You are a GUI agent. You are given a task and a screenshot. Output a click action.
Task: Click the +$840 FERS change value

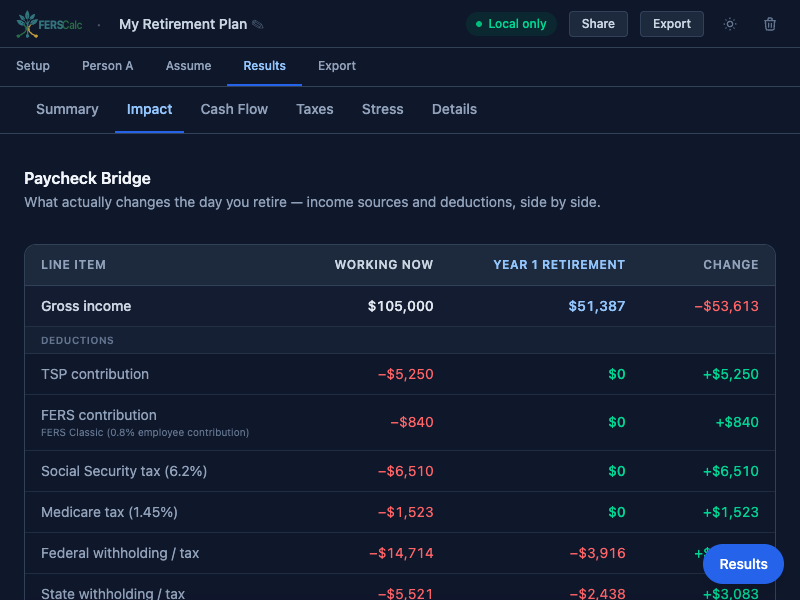[x=737, y=422]
